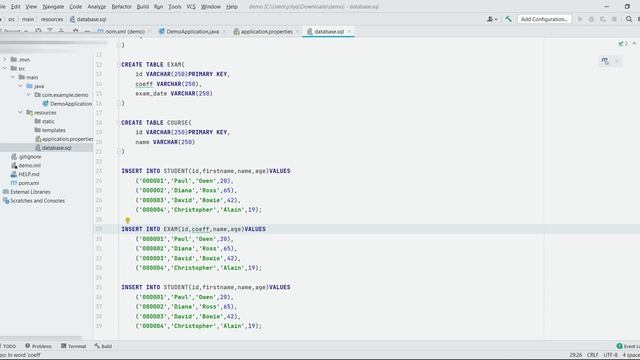Collapse the com.example.demo package arrow
Image resolution: width=640 pixels, height=360 pixels.
29,95
